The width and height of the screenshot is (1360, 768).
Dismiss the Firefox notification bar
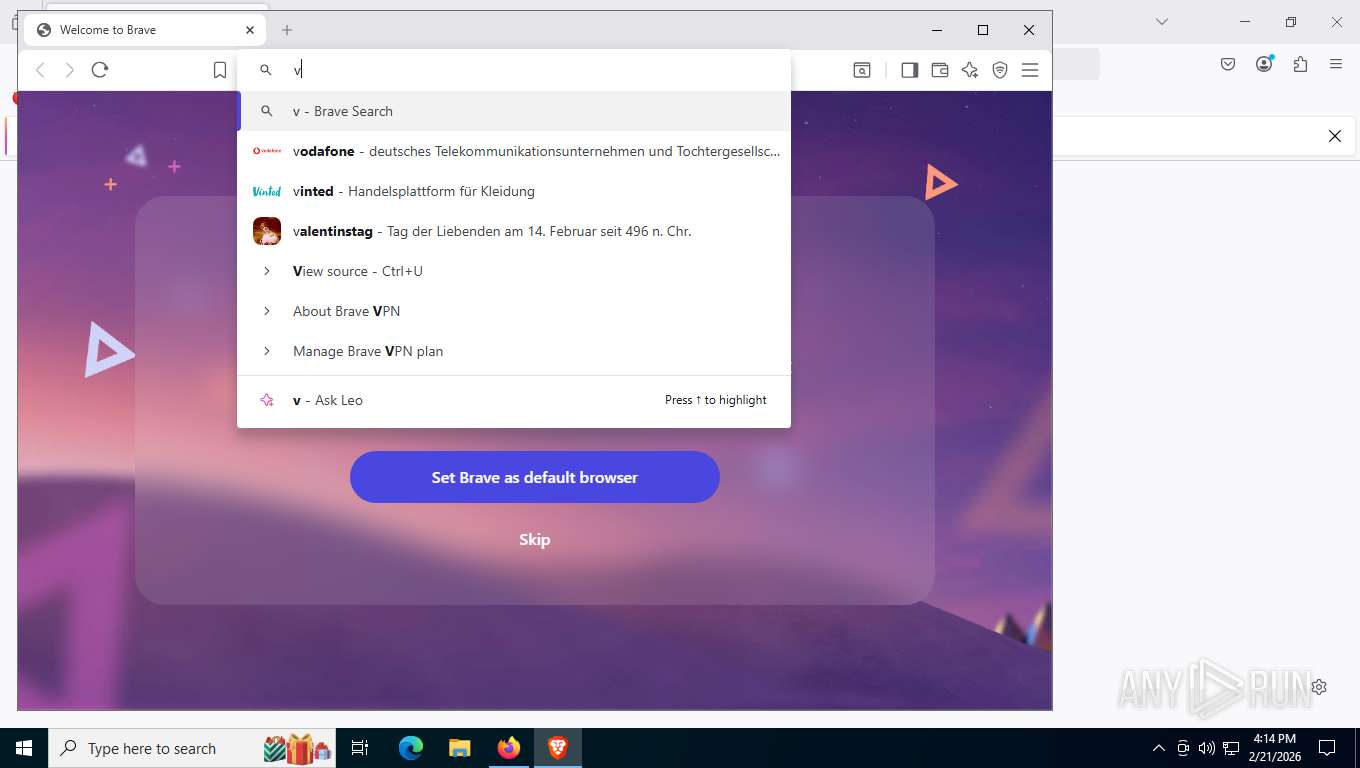coord(1334,136)
